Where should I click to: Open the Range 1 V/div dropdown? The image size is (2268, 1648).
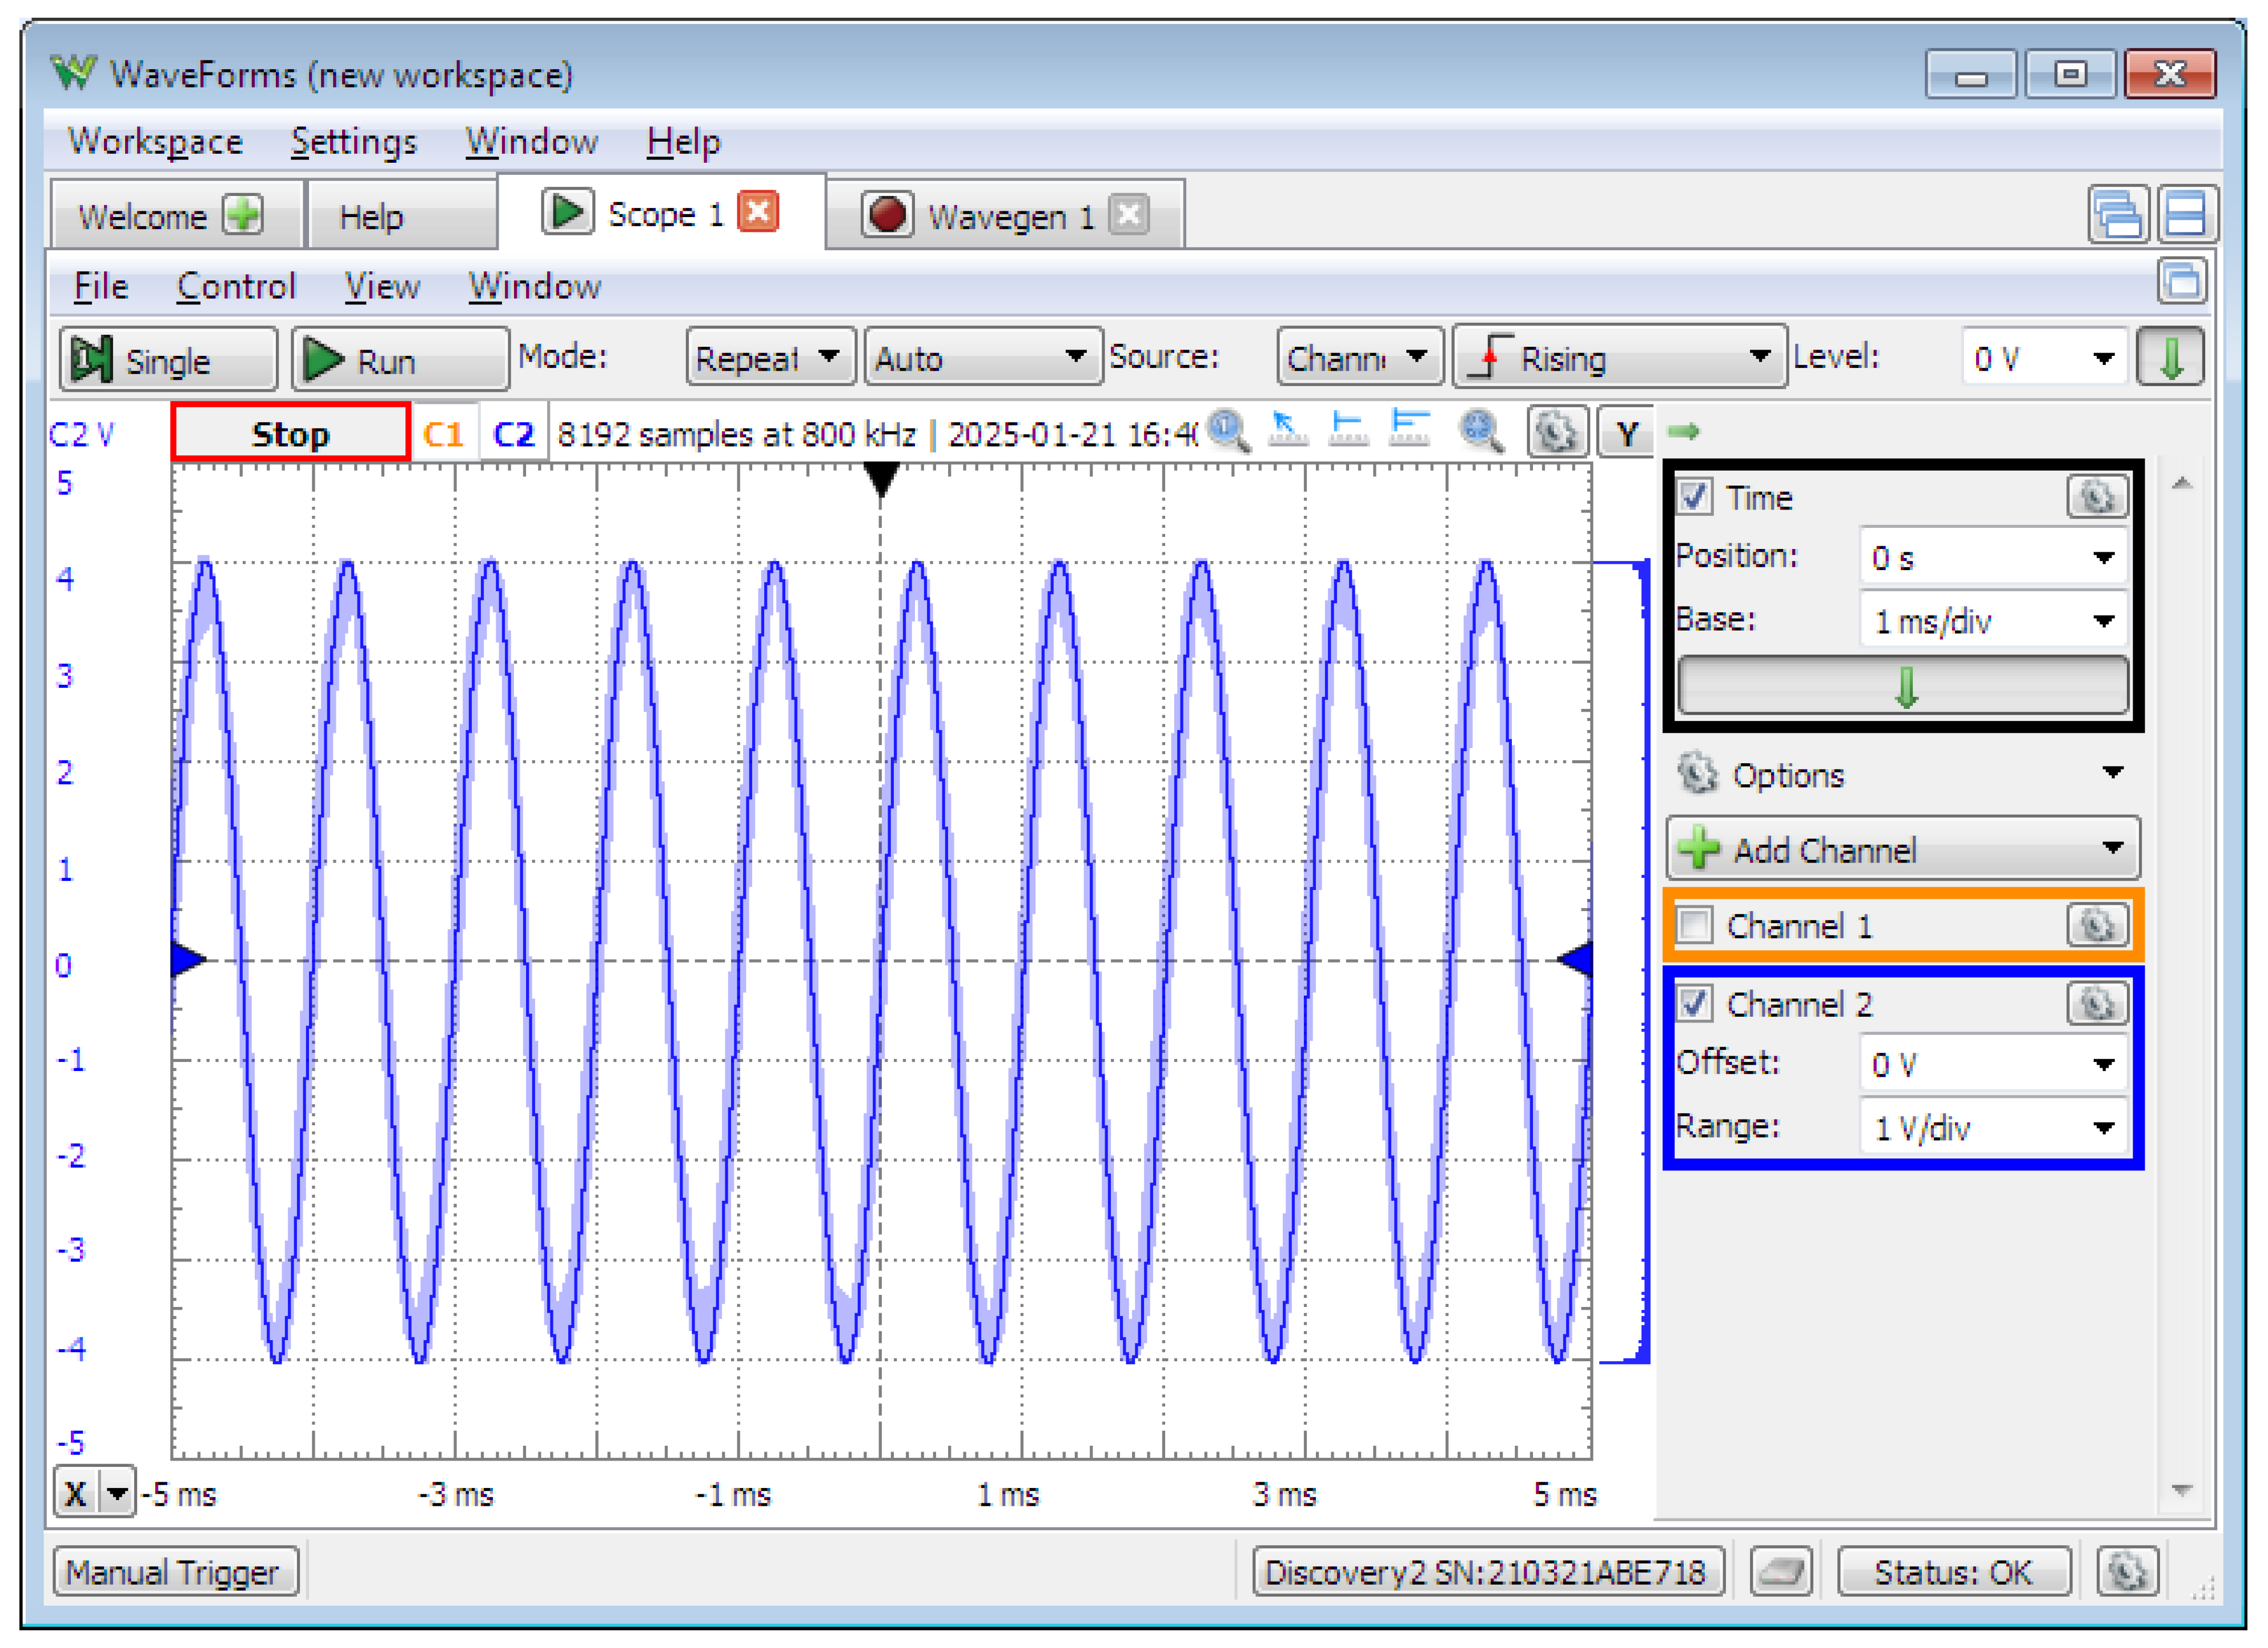click(1993, 1128)
